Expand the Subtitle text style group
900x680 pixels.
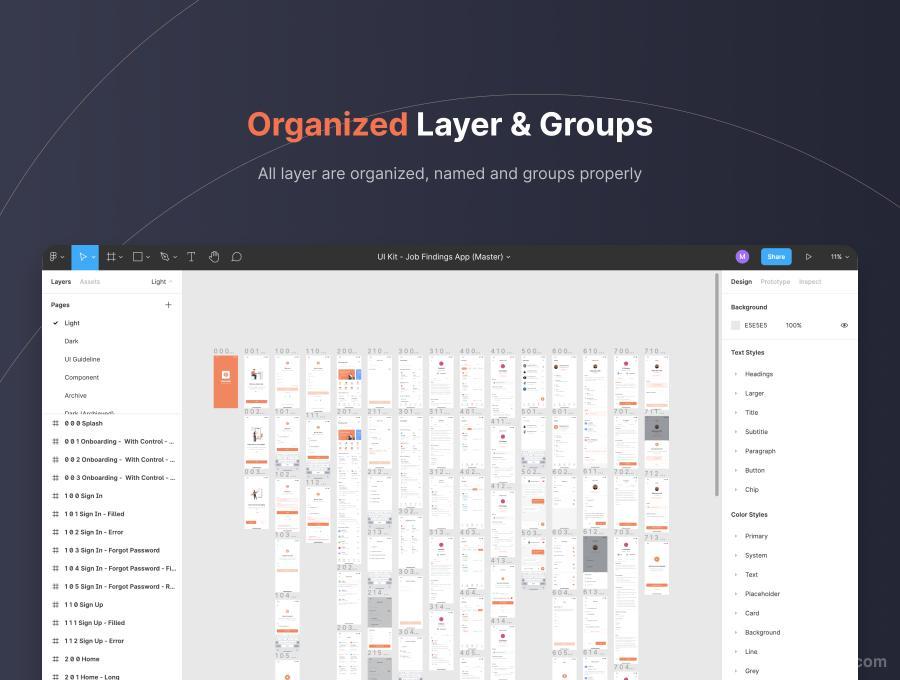click(x=736, y=432)
